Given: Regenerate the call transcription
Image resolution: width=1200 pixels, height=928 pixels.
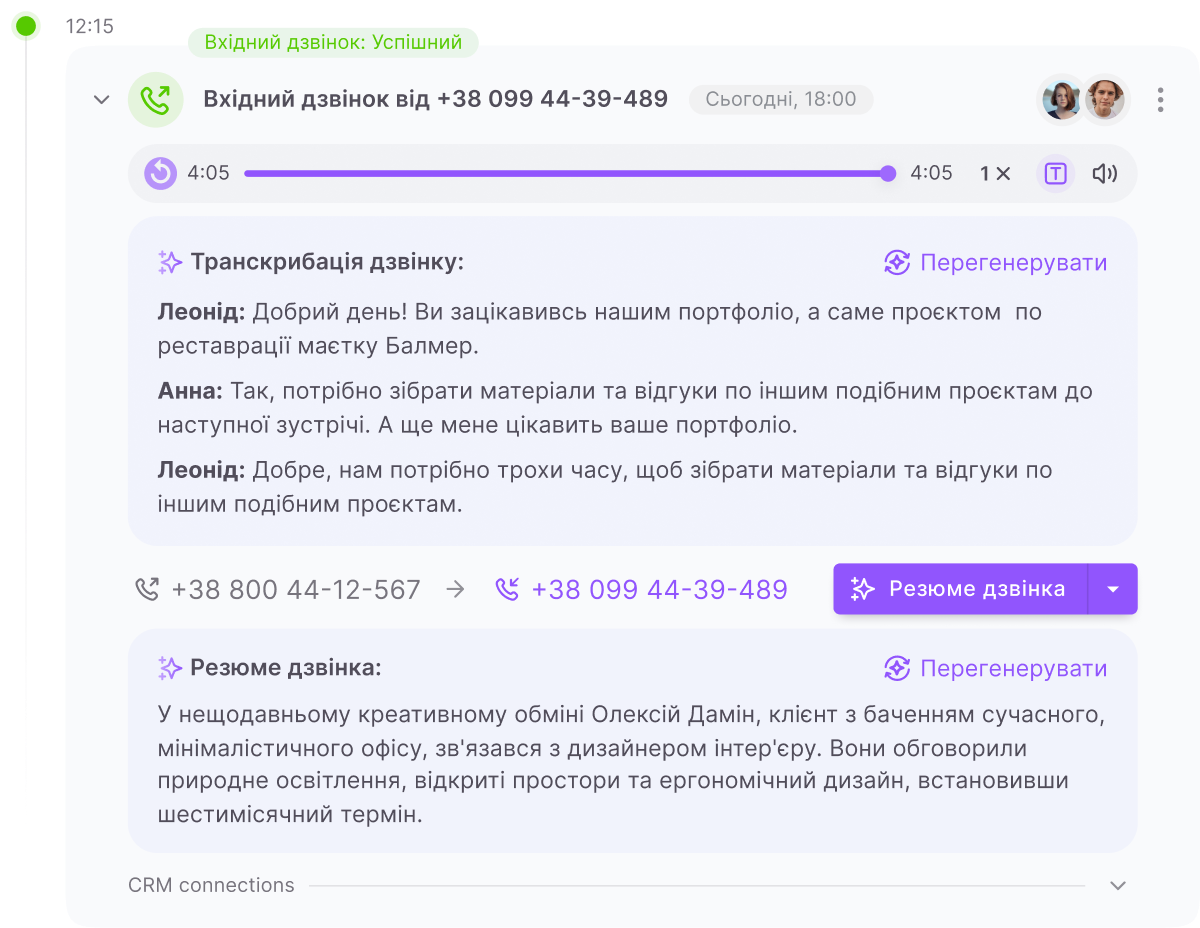Looking at the screenshot, I should click(996, 263).
